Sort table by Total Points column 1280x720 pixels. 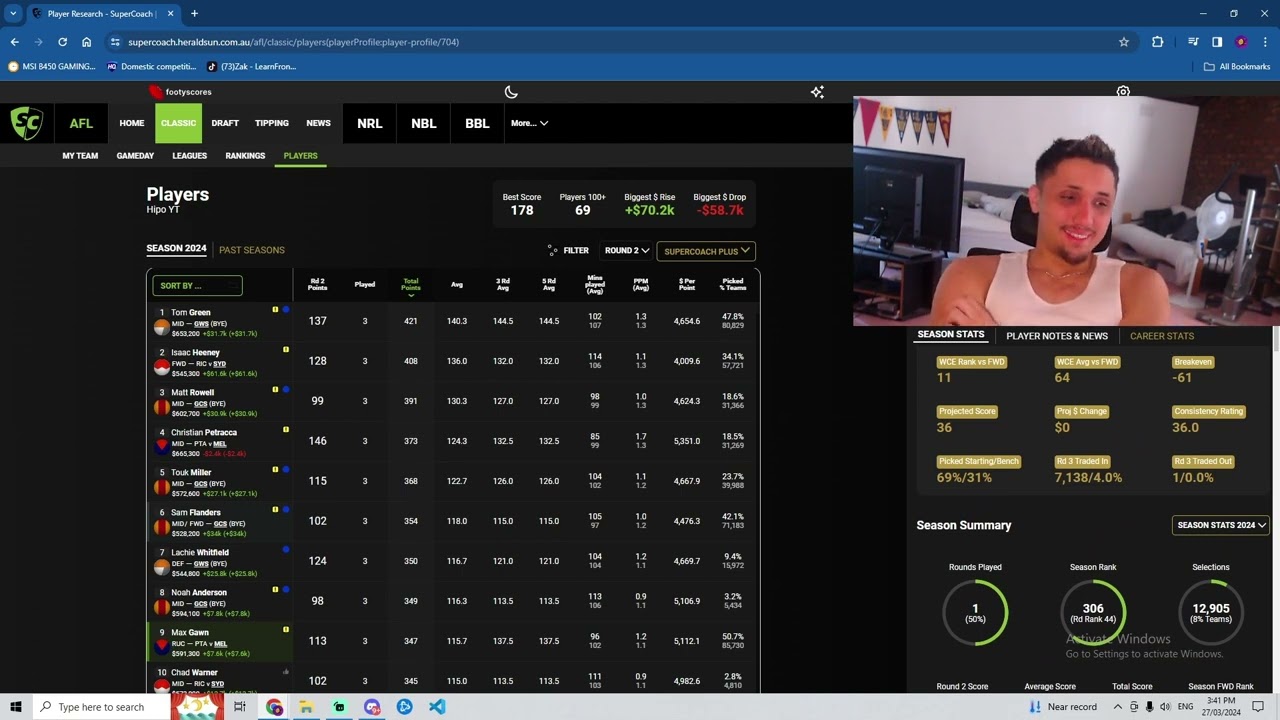(411, 286)
